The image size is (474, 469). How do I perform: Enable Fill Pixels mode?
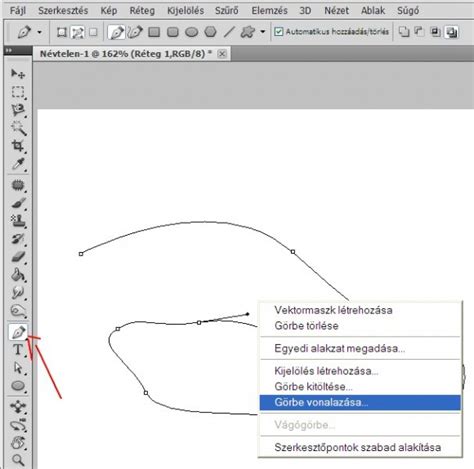93,32
